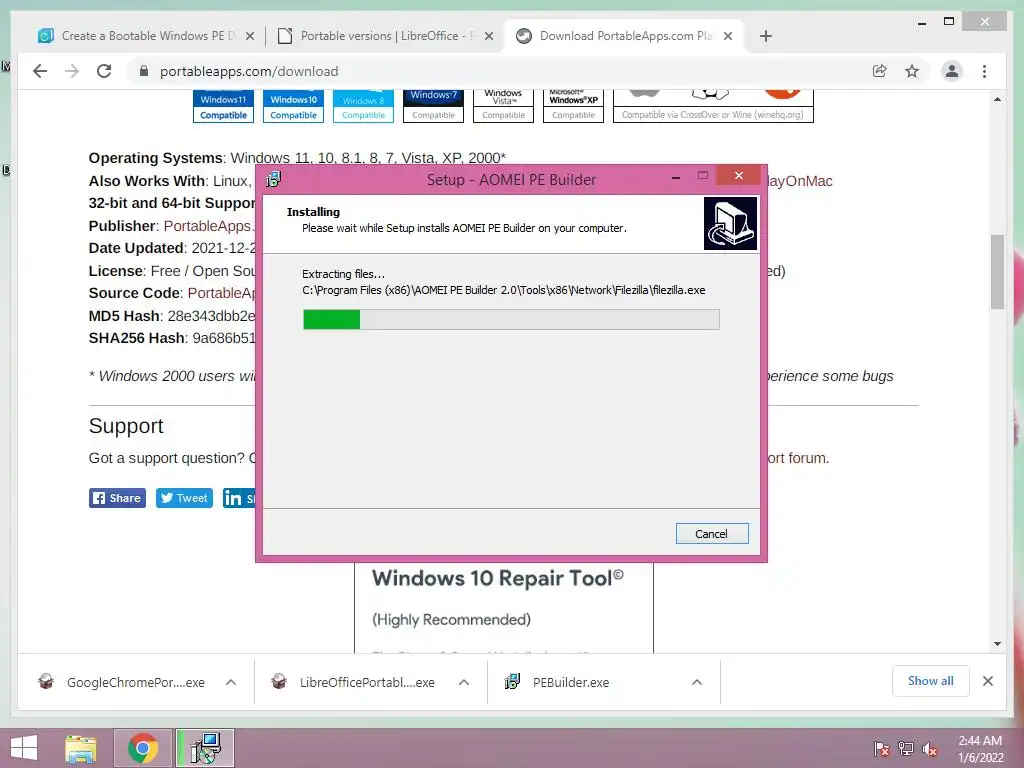
Task: Select the Download PortableApps.com tab
Action: 626,36
